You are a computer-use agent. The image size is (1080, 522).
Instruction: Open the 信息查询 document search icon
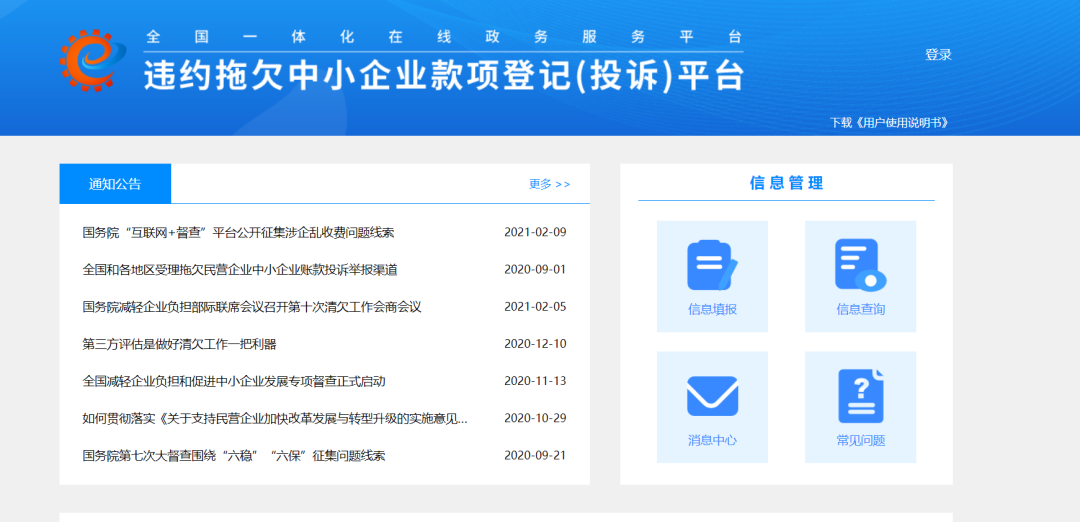tap(860, 264)
